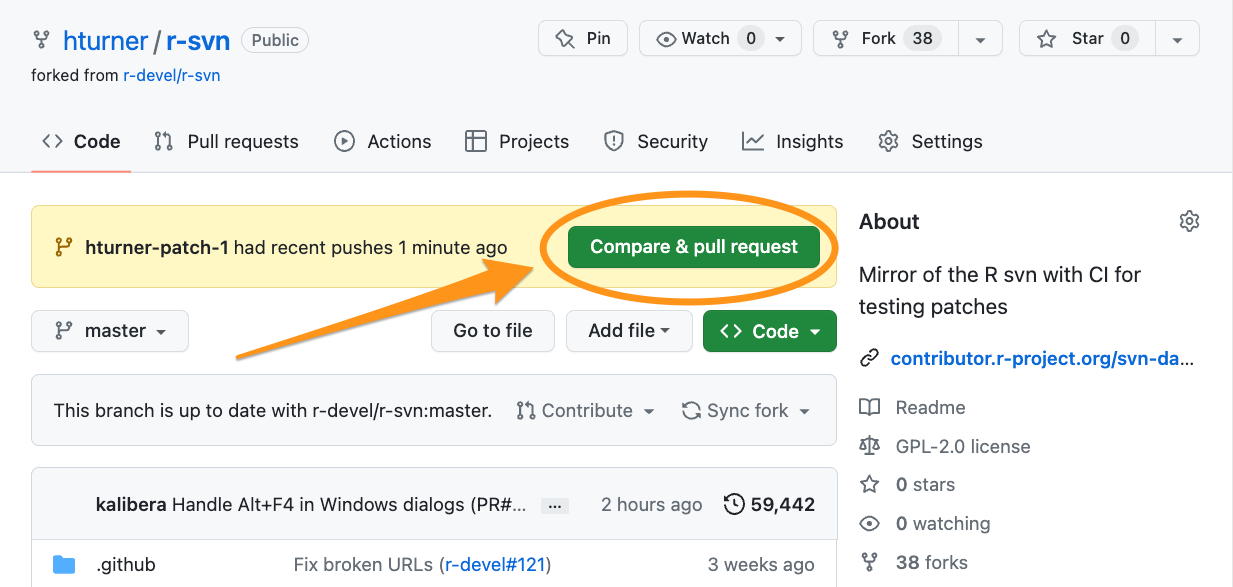Image resolution: width=1233 pixels, height=587 pixels.
Task: Pin the repository with the Pin button
Action: click(x=583, y=39)
